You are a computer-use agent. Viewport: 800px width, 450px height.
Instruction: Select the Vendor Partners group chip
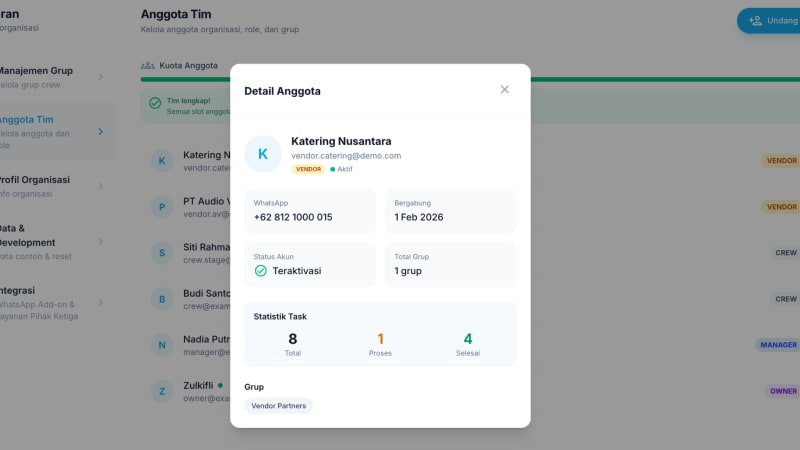point(279,406)
